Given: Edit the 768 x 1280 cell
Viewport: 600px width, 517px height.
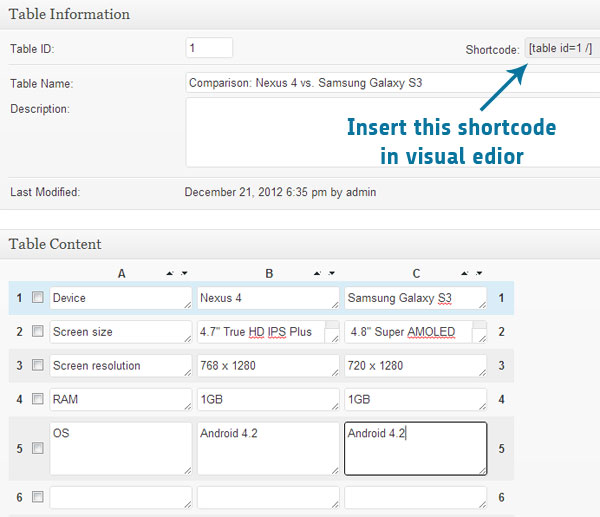Looking at the screenshot, I should [268, 365].
